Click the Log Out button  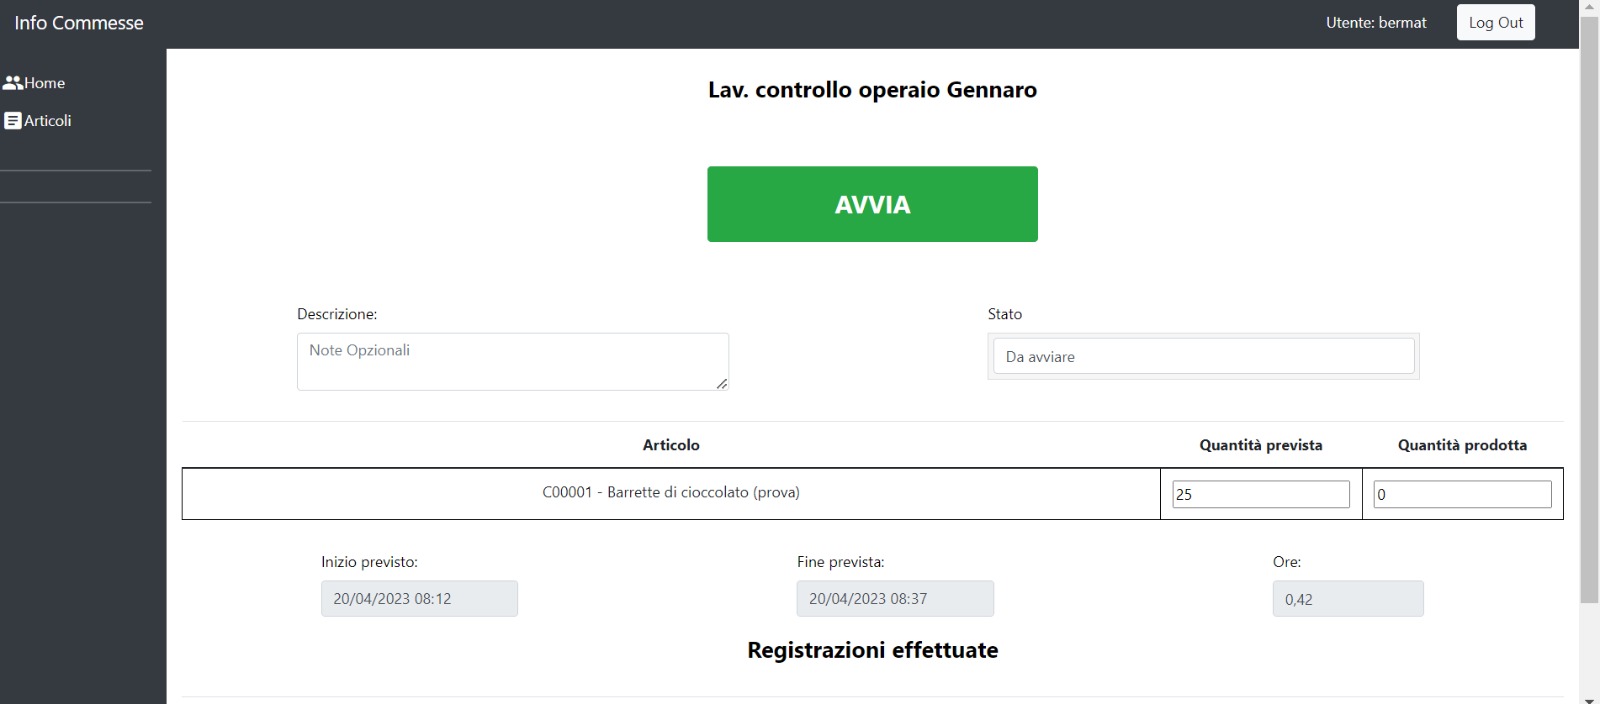coord(1495,23)
